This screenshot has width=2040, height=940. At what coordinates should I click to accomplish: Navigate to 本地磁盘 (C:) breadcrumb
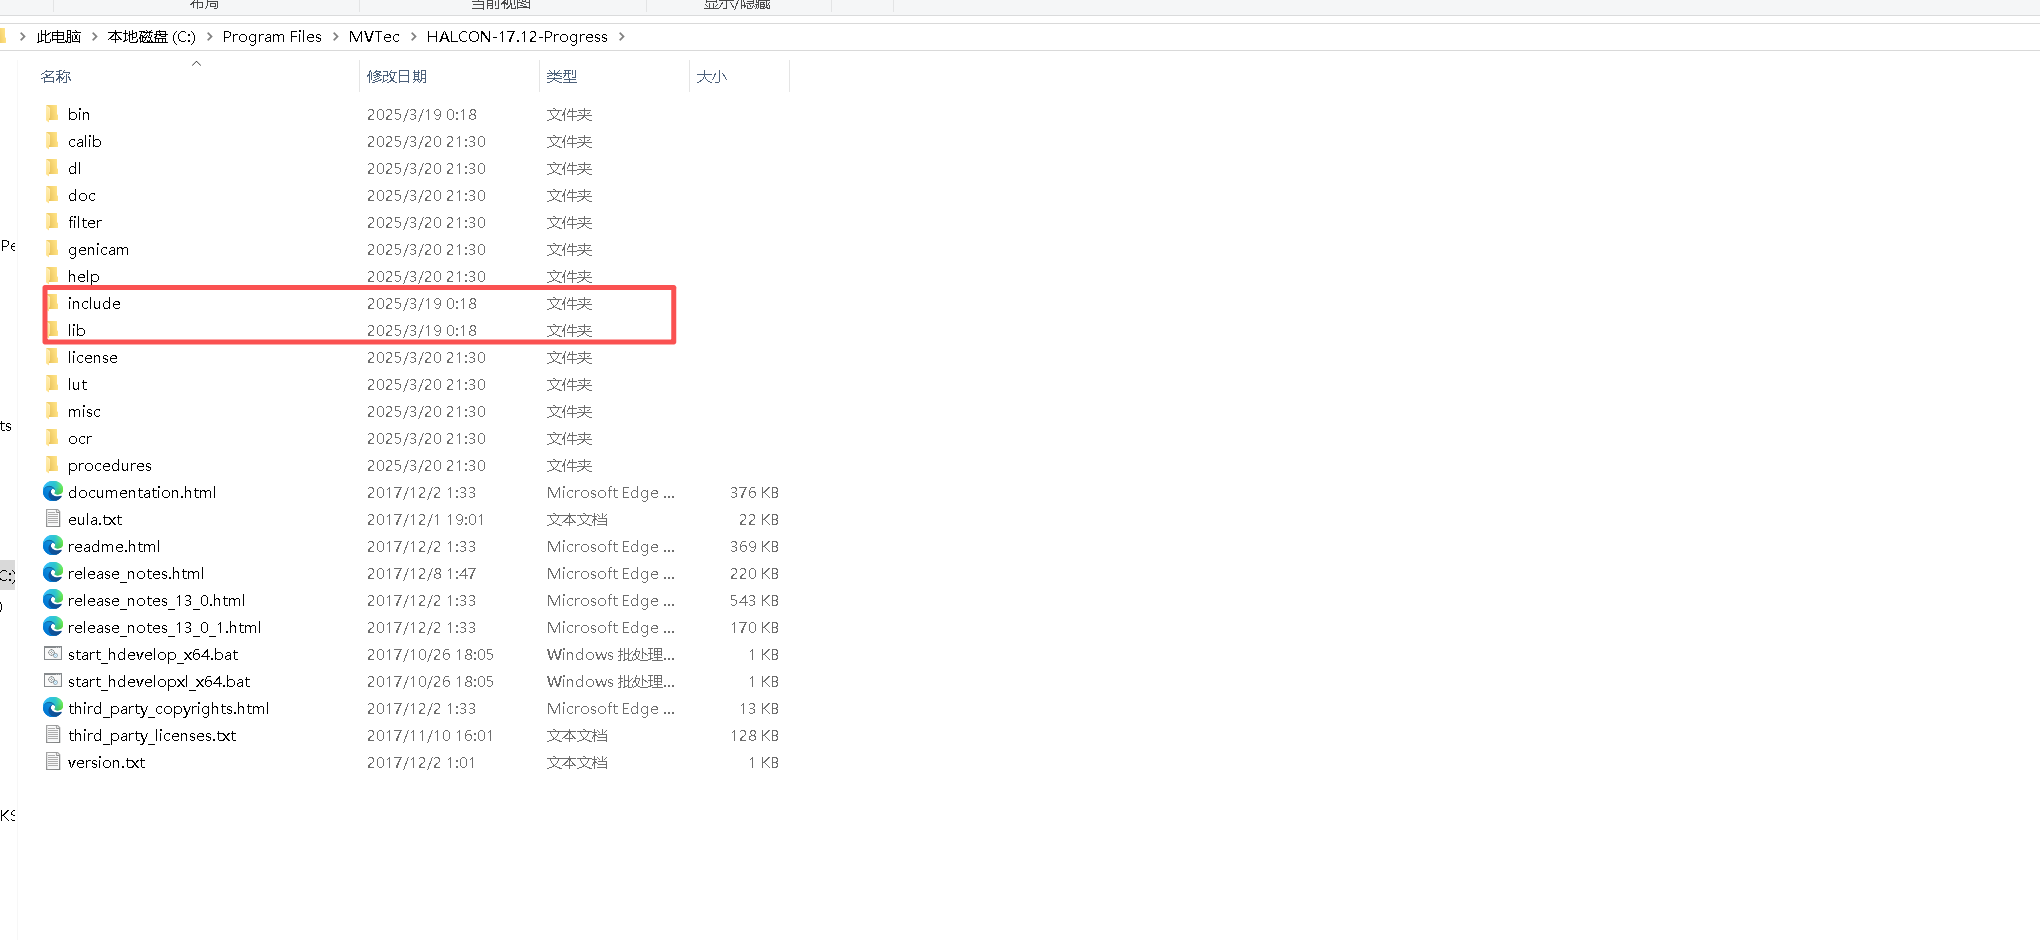pyautogui.click(x=152, y=36)
